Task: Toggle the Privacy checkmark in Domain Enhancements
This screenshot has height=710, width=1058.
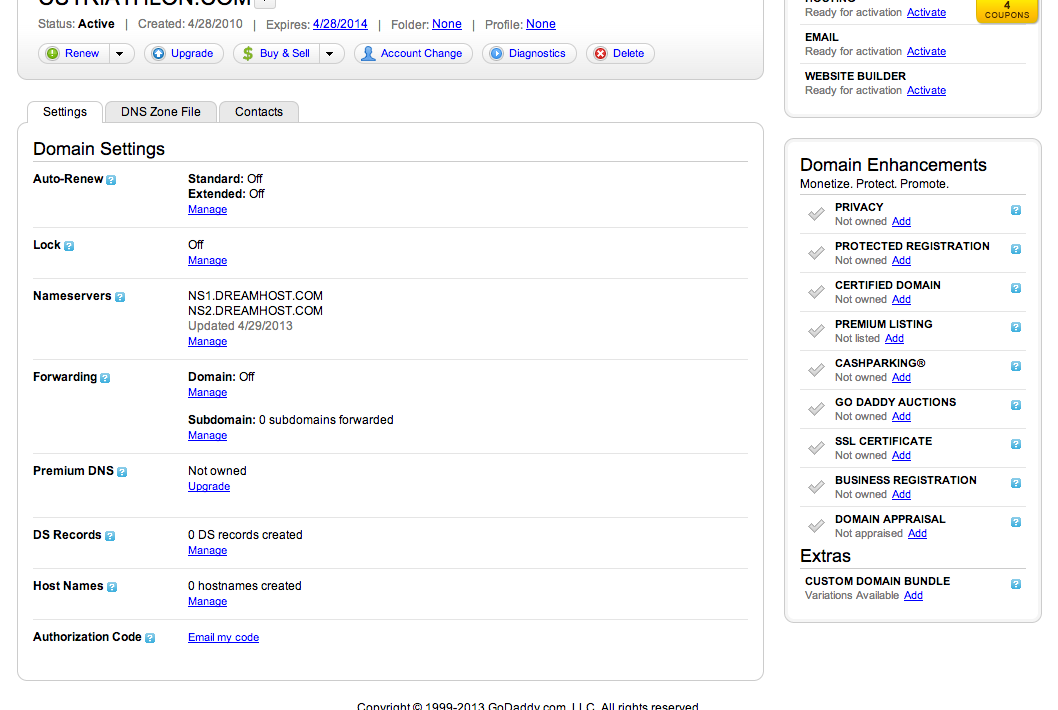Action: point(816,214)
